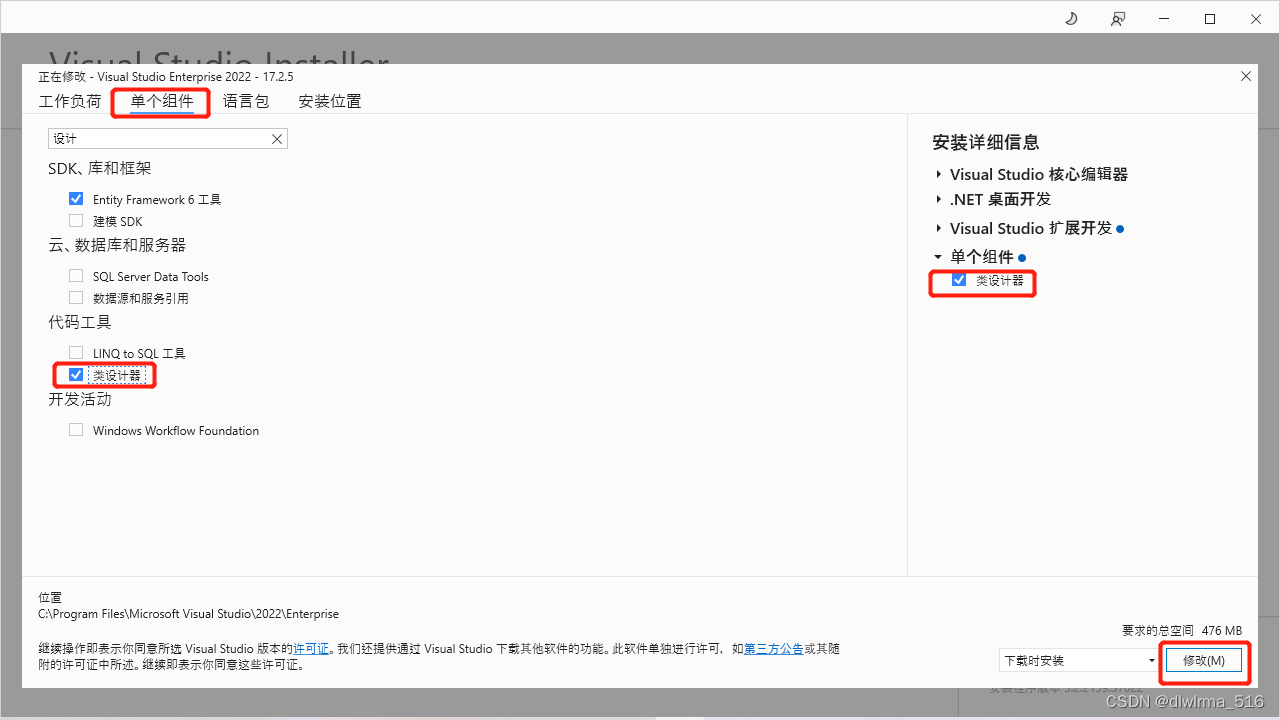The height and width of the screenshot is (720, 1280).
Task: Enable SQL Server Data Tools
Action: tap(76, 275)
